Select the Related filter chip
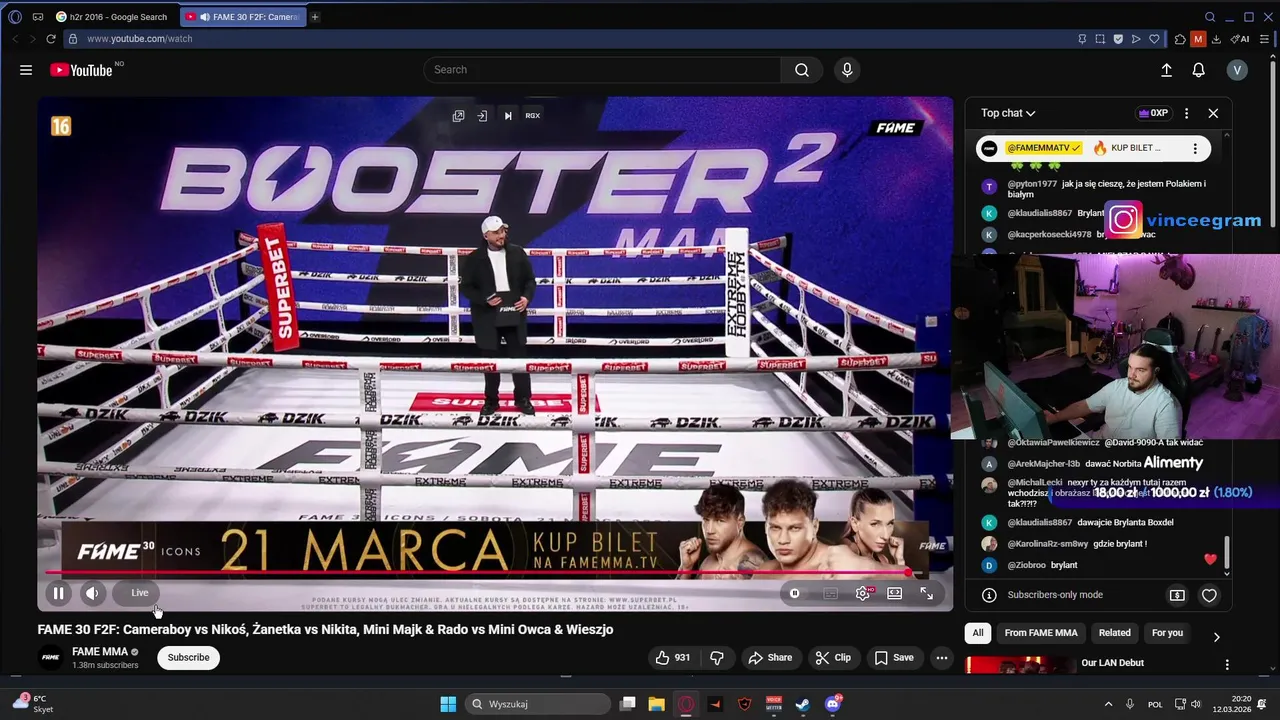 click(1115, 633)
